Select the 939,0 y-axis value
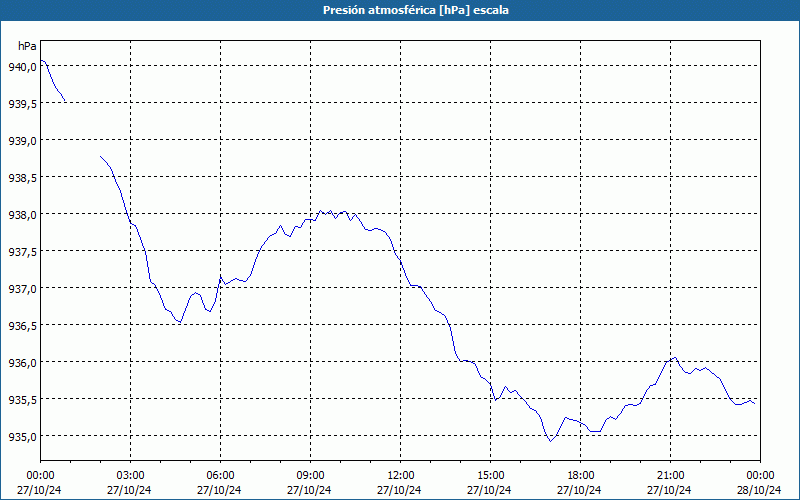The height and width of the screenshot is (500, 800). point(22,141)
